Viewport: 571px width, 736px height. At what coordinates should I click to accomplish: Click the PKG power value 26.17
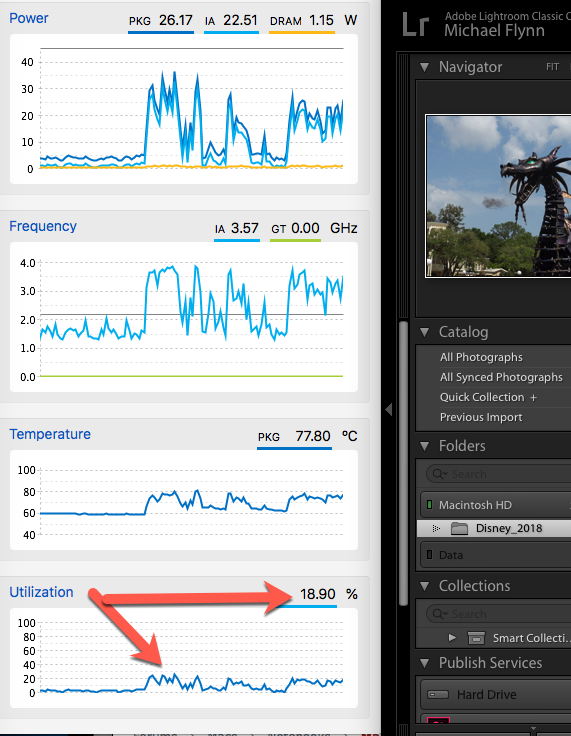(176, 21)
